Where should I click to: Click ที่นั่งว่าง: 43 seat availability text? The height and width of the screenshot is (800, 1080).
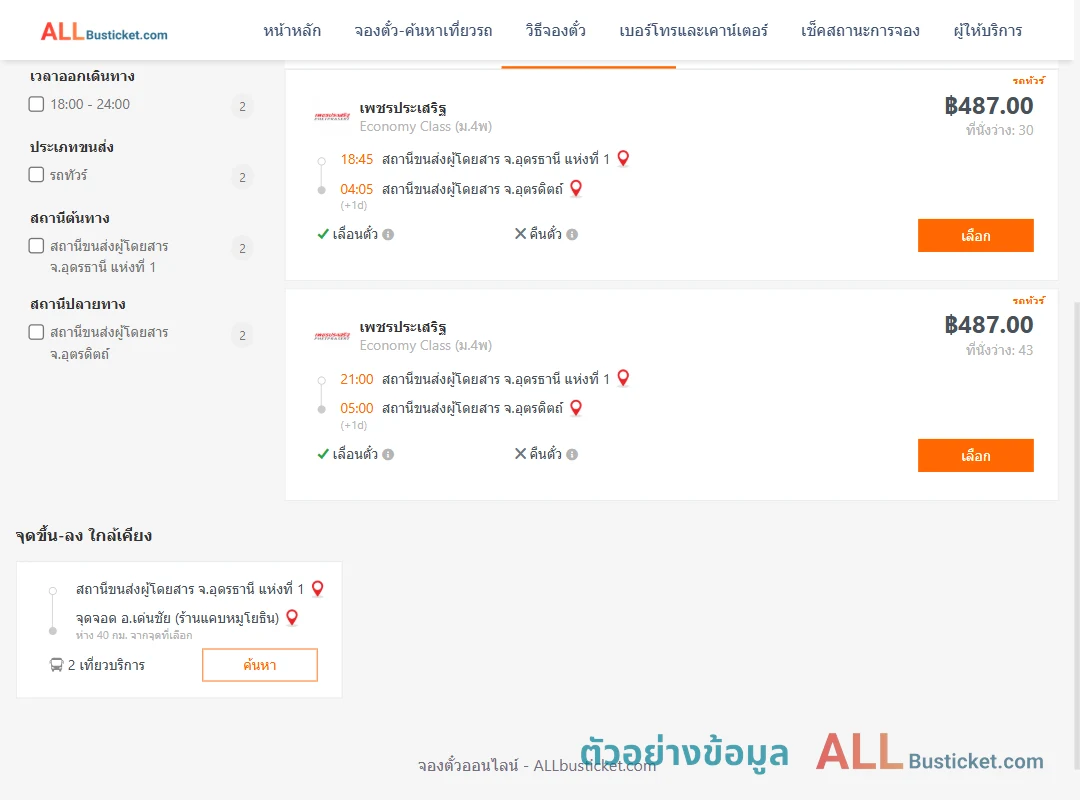[999, 350]
